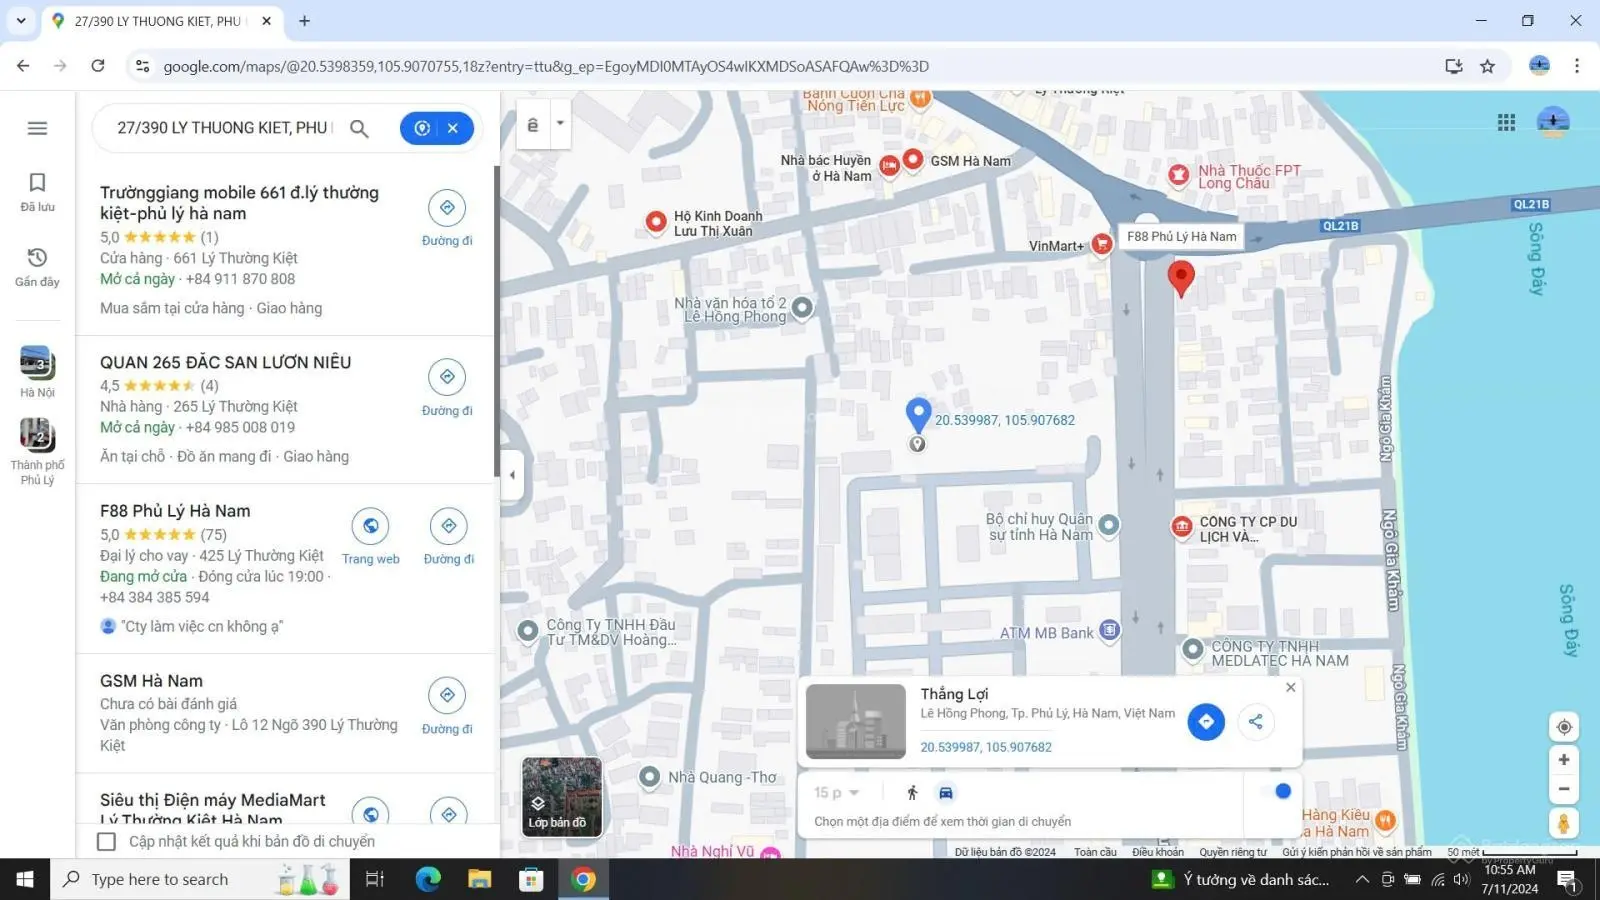The height and width of the screenshot is (900, 1600).
Task: Click the blue dropped pin marker
Action: [918, 414]
